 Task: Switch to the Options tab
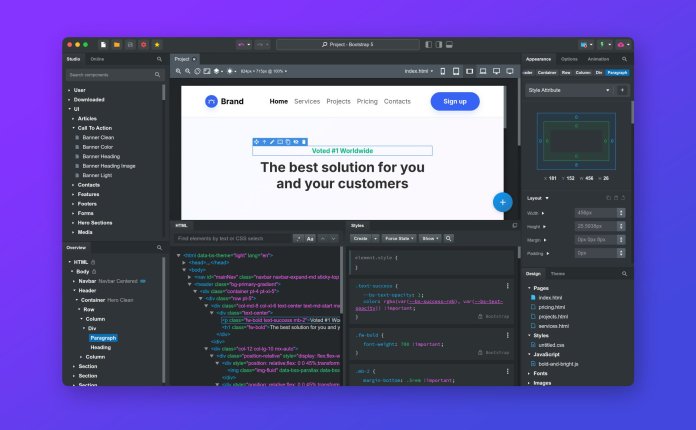[569, 59]
